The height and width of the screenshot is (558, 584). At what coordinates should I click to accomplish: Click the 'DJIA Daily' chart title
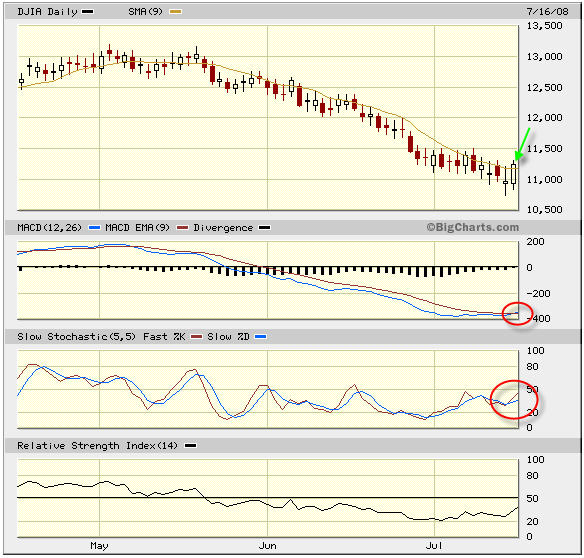click(47, 12)
